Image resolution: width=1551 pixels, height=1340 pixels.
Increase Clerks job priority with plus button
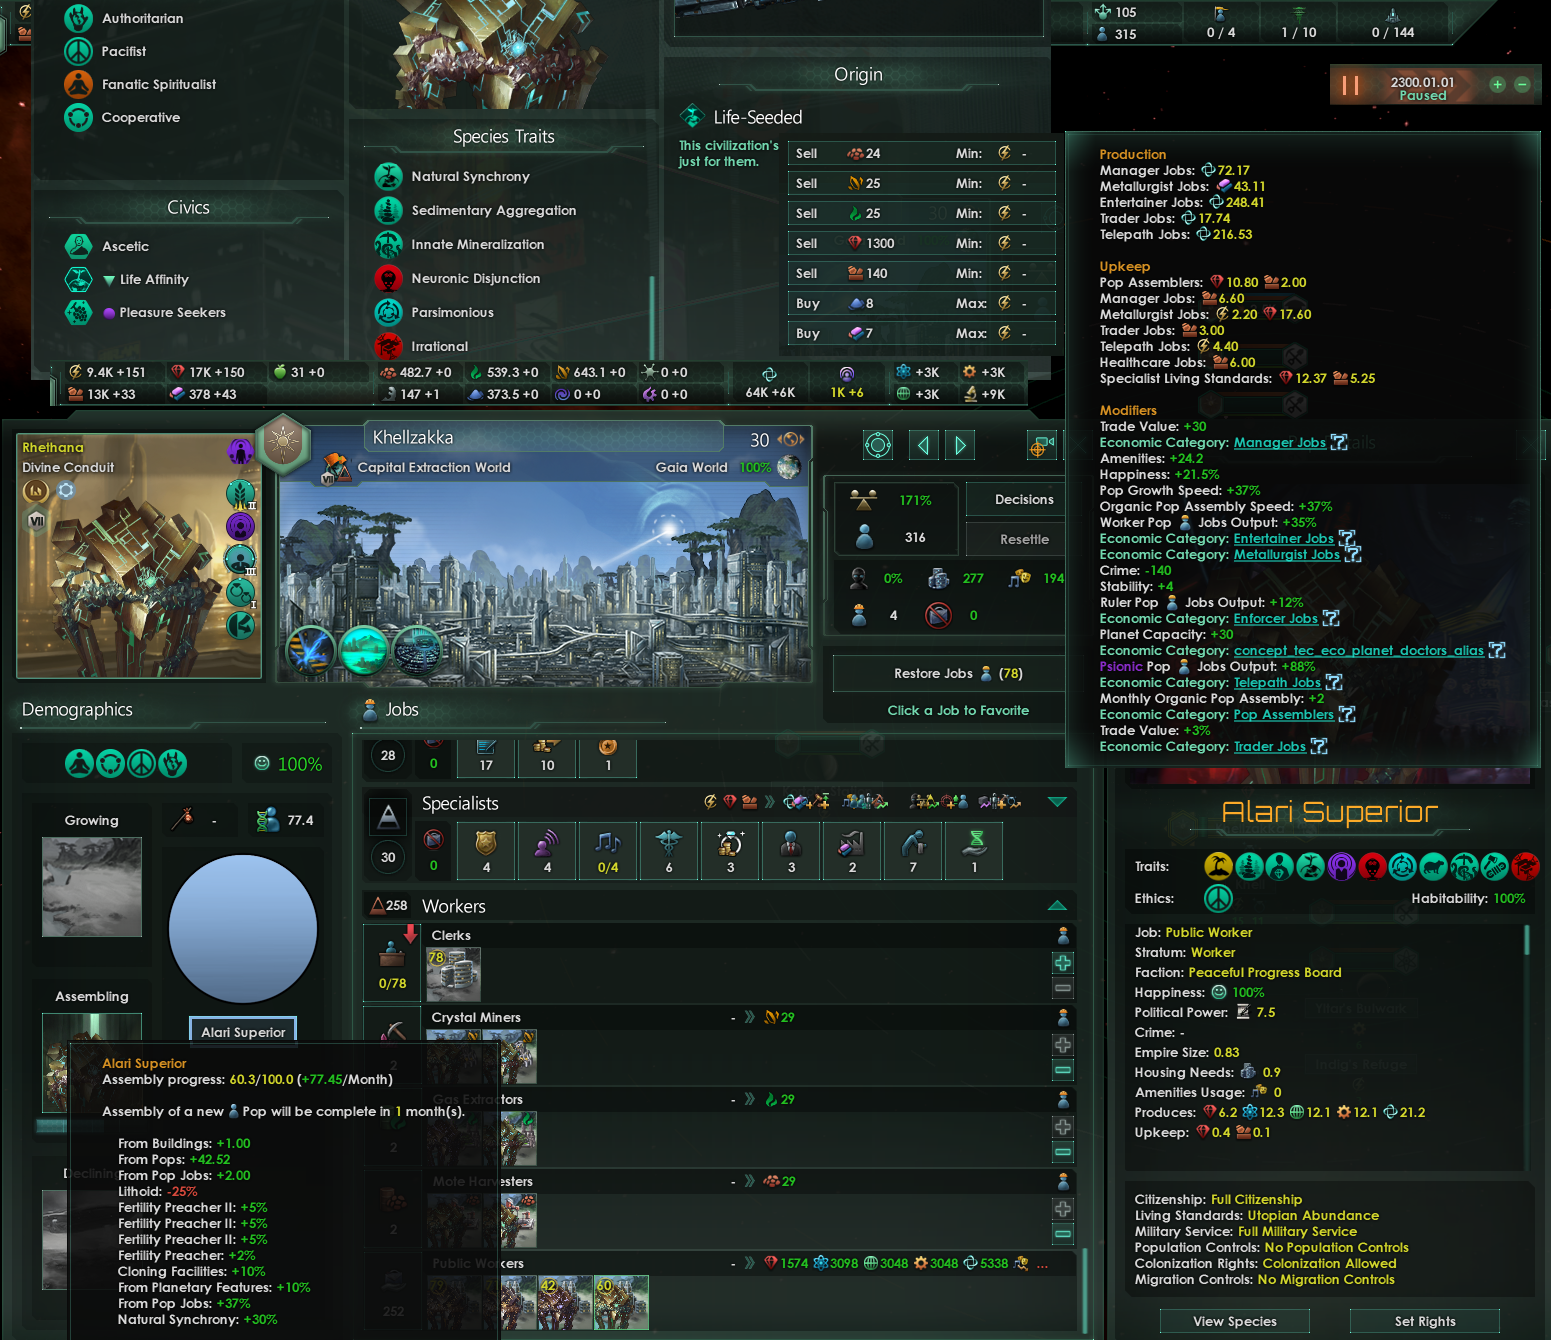pos(1063,963)
